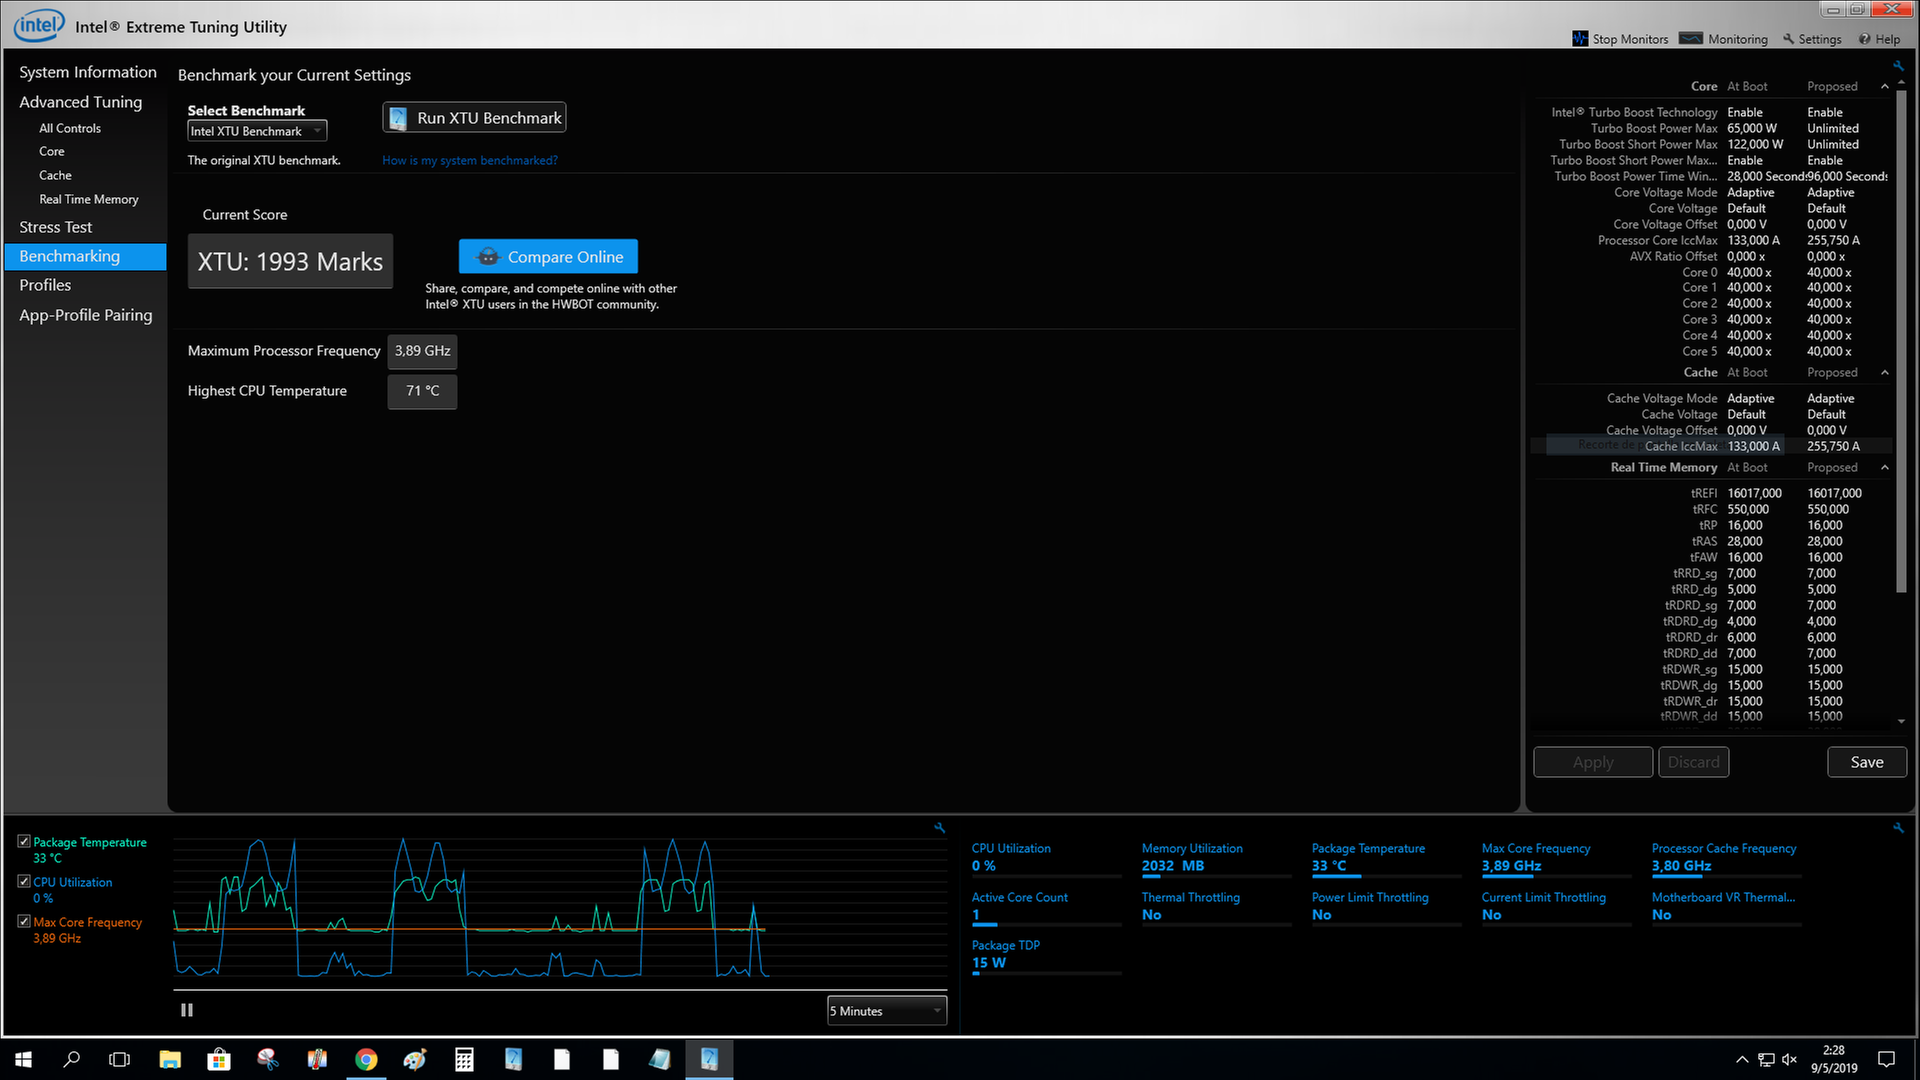Image resolution: width=1920 pixels, height=1080 pixels.
Task: Click the Thermal Throttling status tile
Action: 1216,907
